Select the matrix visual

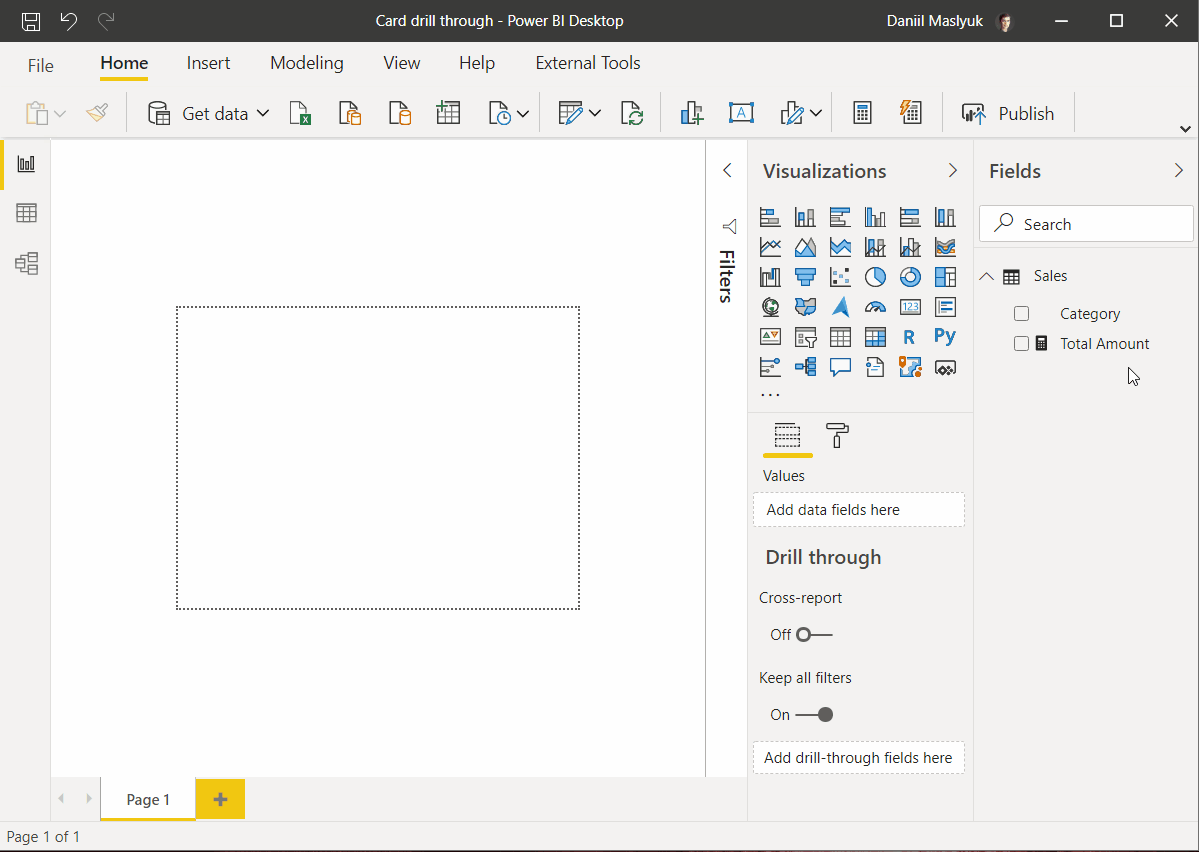click(876, 337)
